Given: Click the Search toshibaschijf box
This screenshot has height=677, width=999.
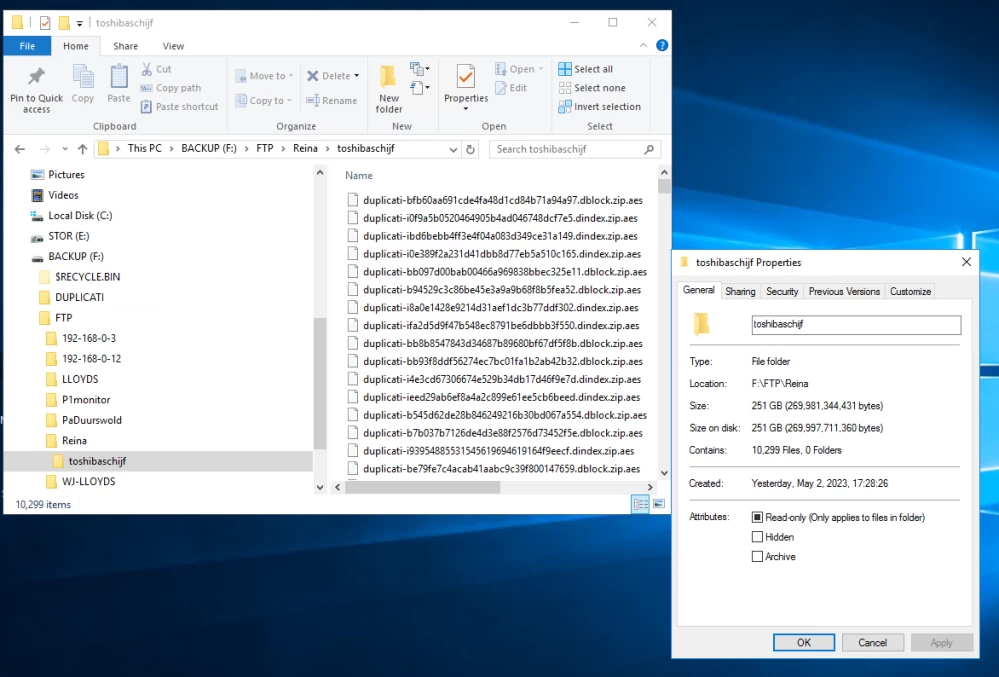Looking at the screenshot, I should (567, 149).
